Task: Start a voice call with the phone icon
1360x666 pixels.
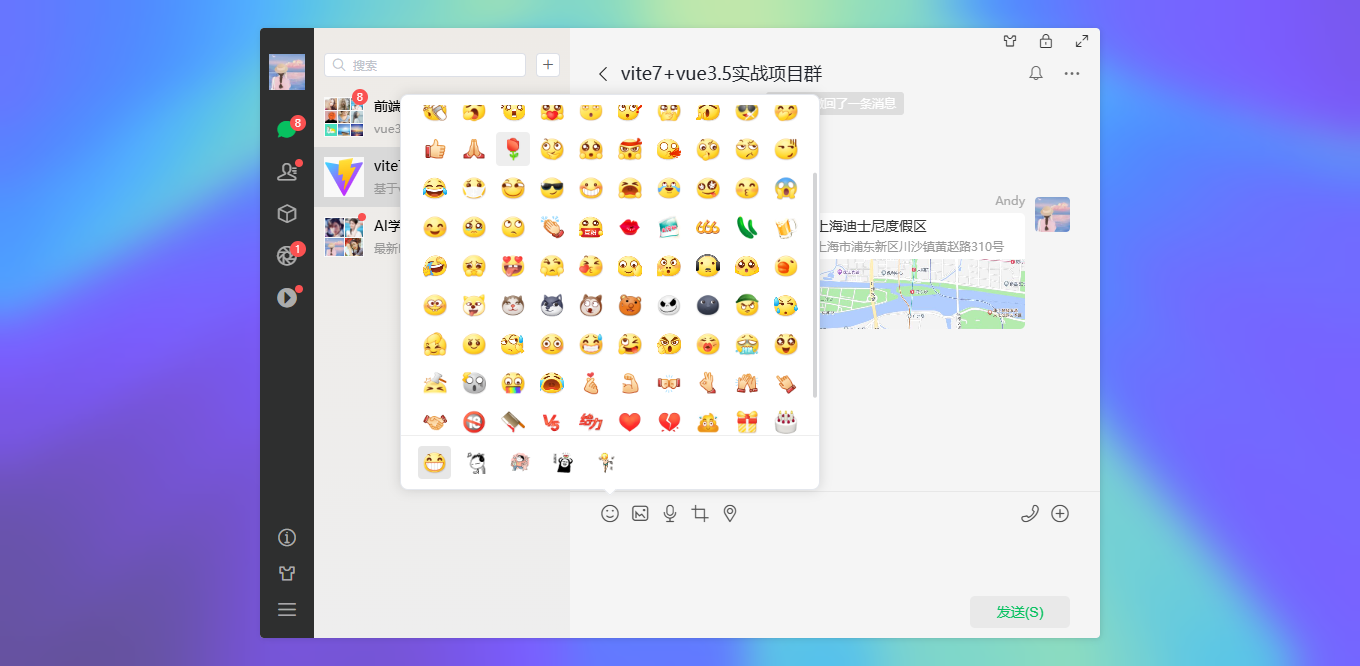Action: click(1030, 513)
